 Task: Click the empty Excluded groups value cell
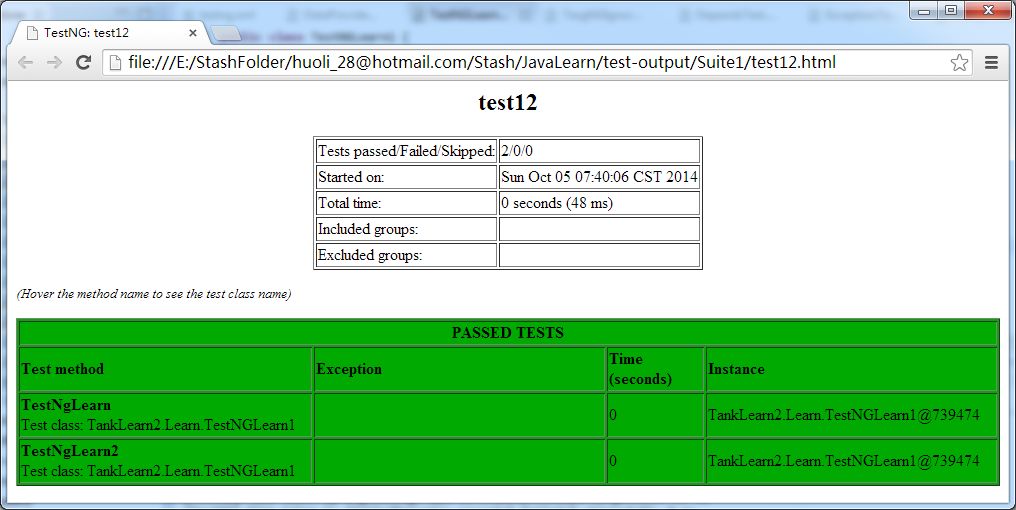coord(599,255)
